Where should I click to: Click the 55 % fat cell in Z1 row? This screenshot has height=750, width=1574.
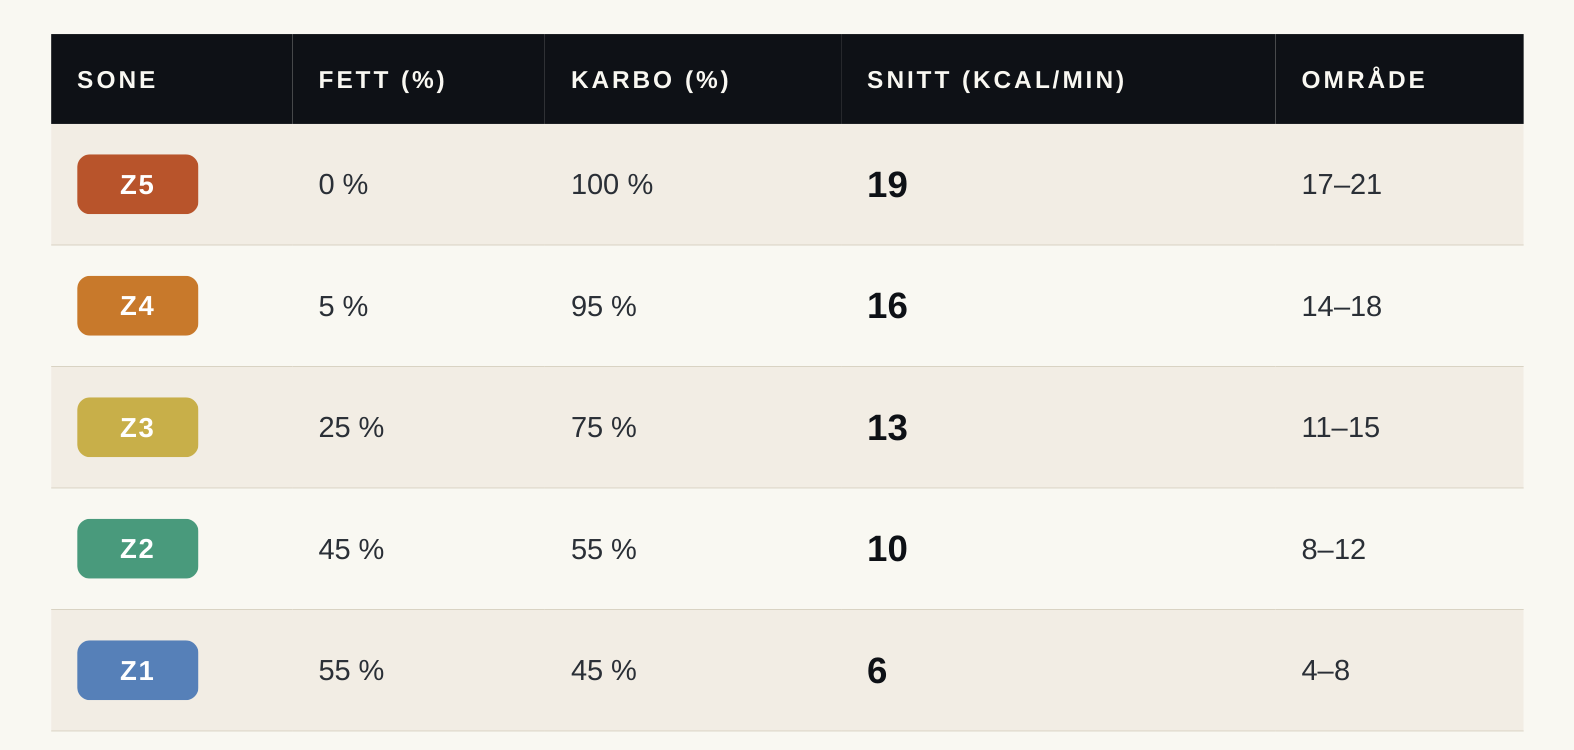click(351, 670)
